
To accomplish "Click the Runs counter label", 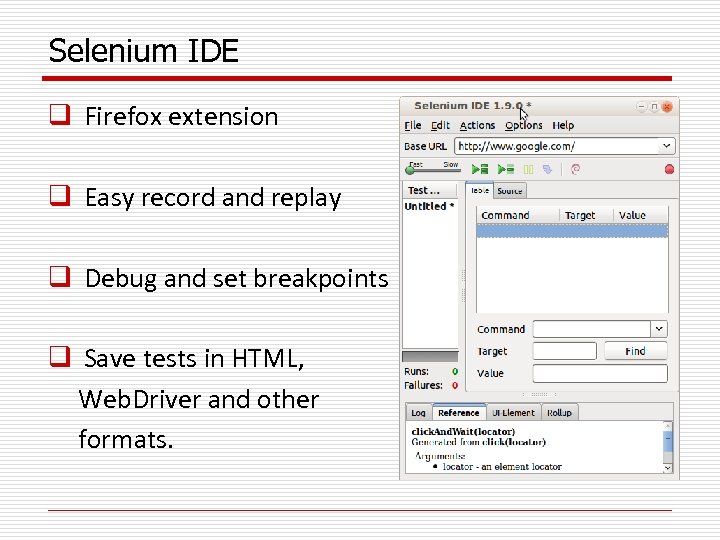I will [416, 371].
